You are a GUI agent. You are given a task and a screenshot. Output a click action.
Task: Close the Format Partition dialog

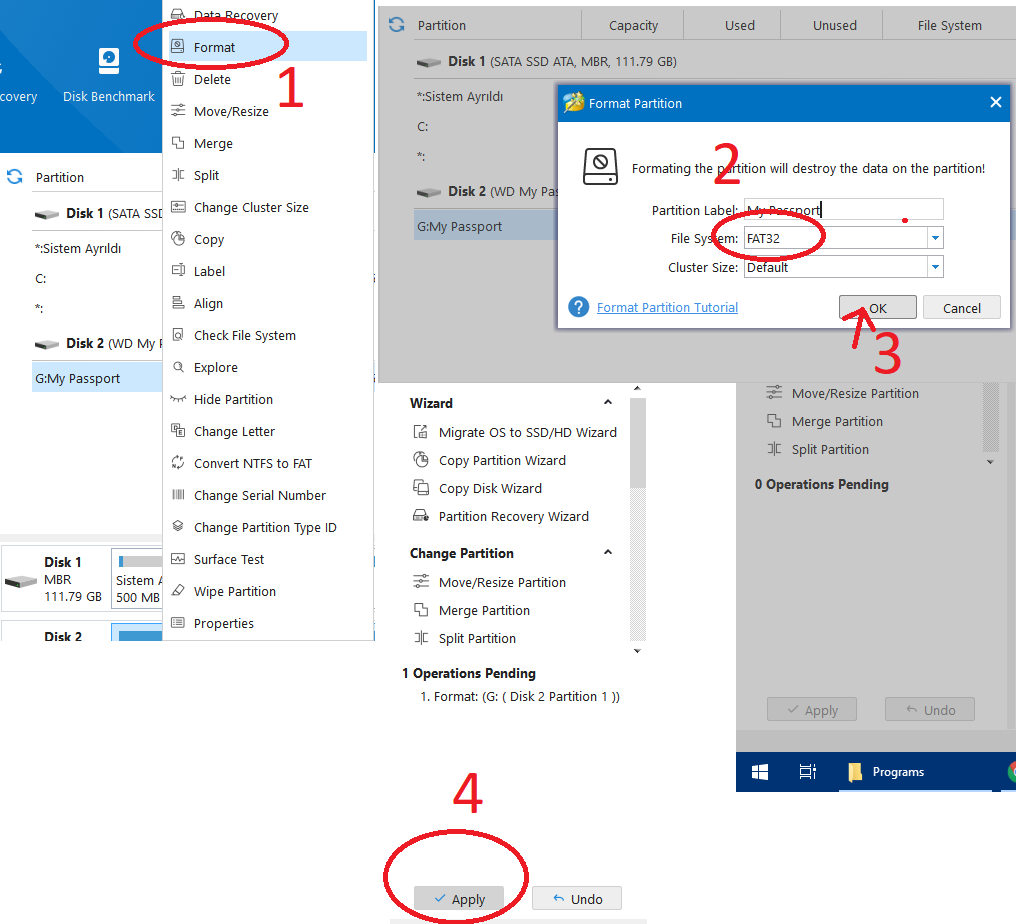[996, 102]
